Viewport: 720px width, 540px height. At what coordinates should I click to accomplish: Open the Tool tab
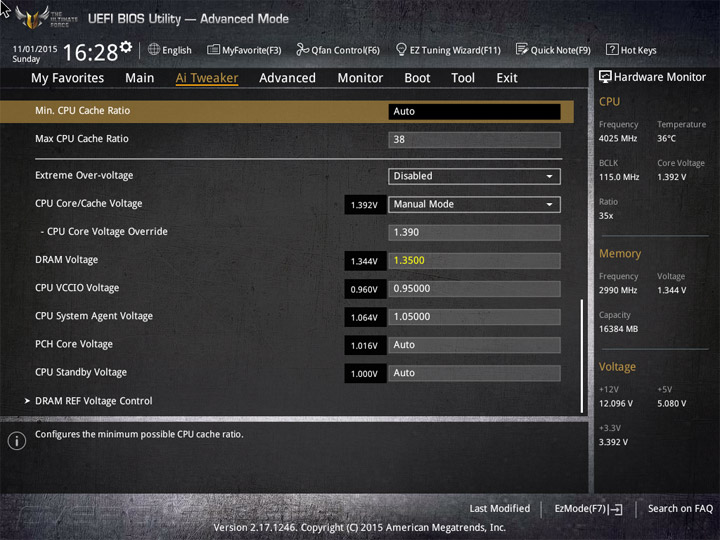tap(463, 78)
